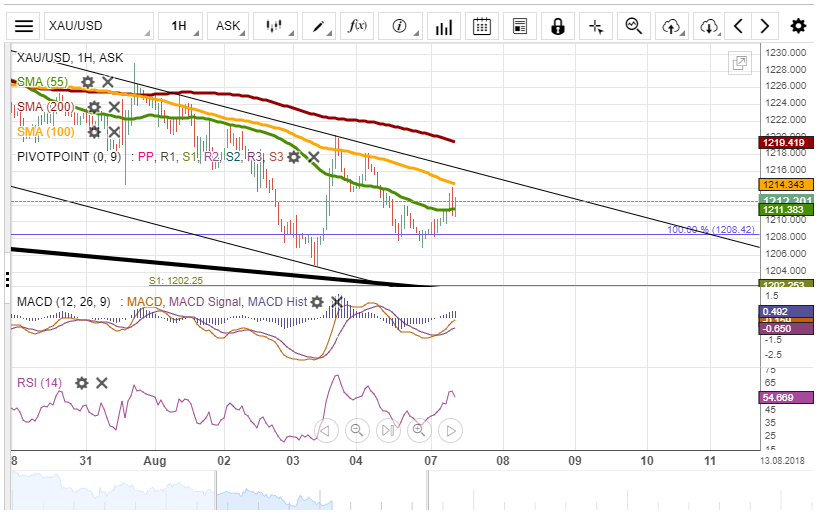823x515 pixels.
Task: Click the 13.08.2018 date label
Action: [x=782, y=461]
